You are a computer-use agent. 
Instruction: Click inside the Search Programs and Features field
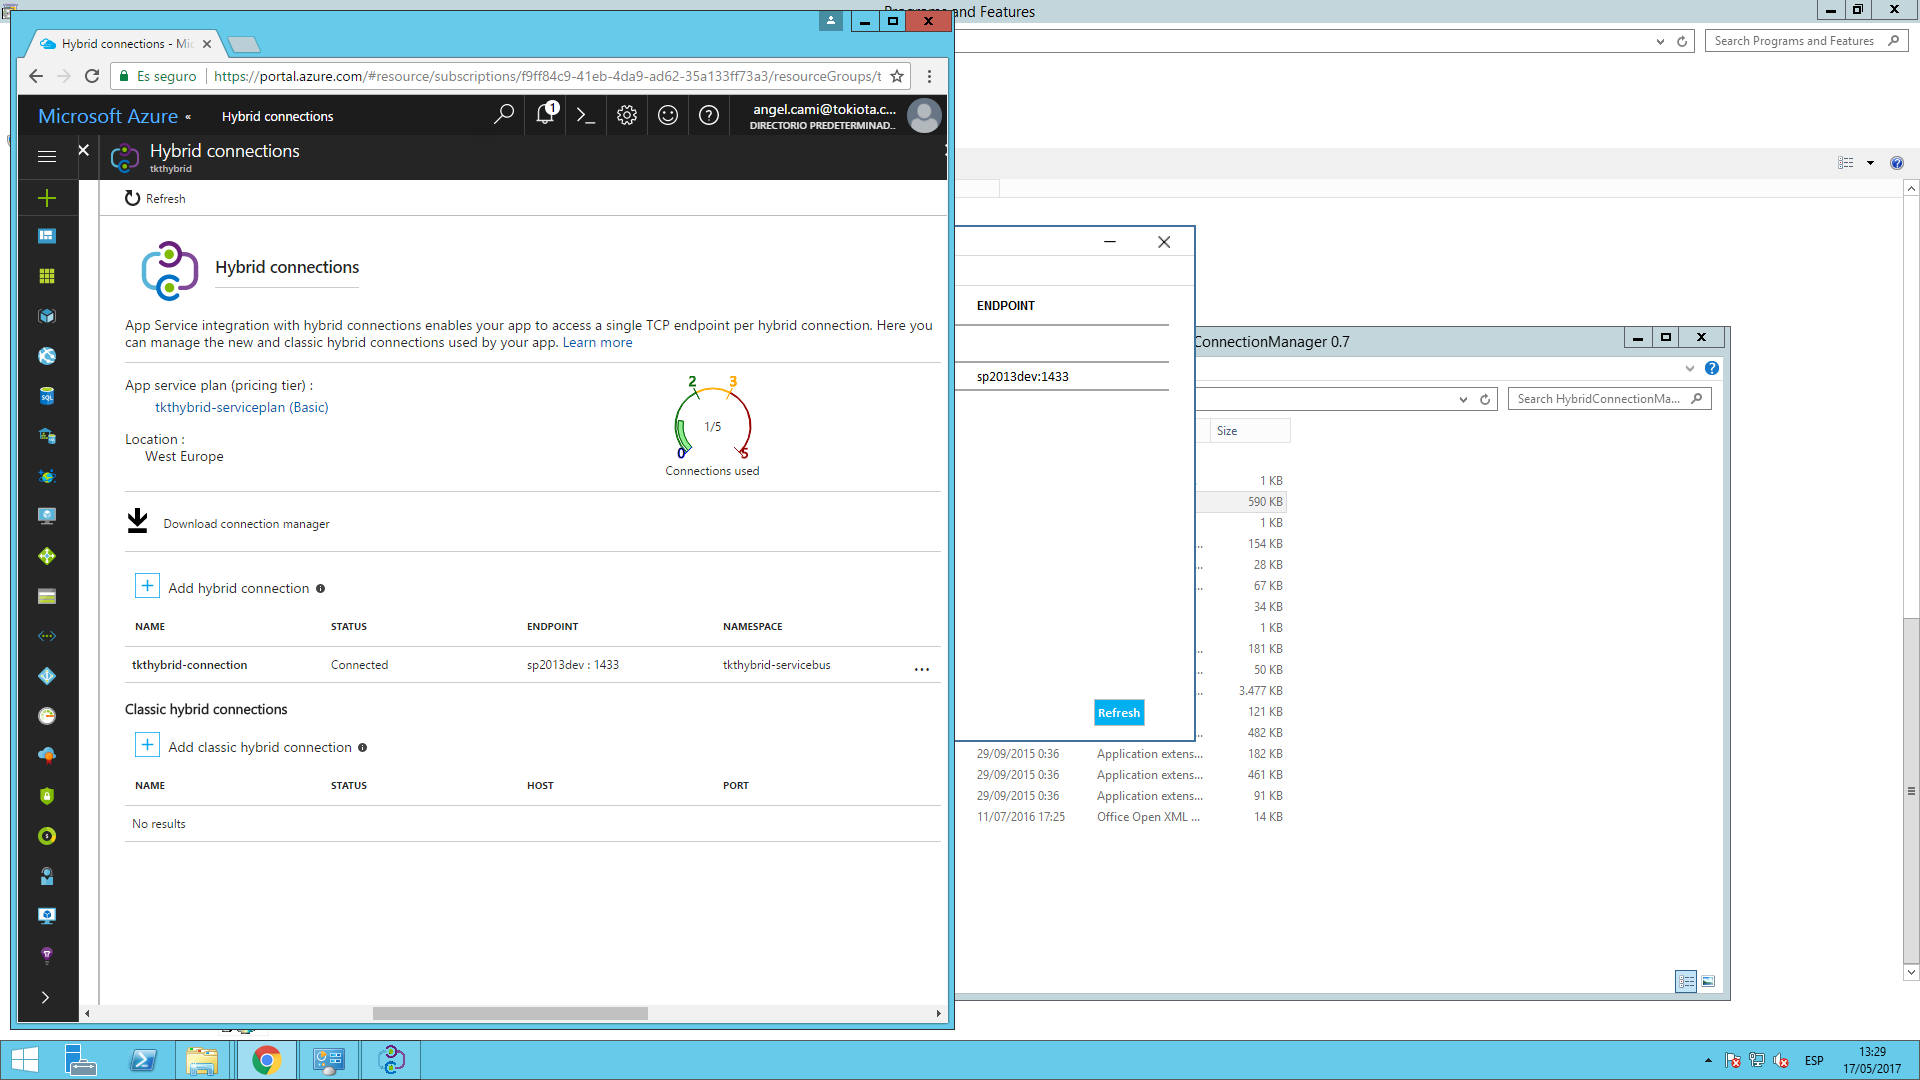click(x=1795, y=40)
